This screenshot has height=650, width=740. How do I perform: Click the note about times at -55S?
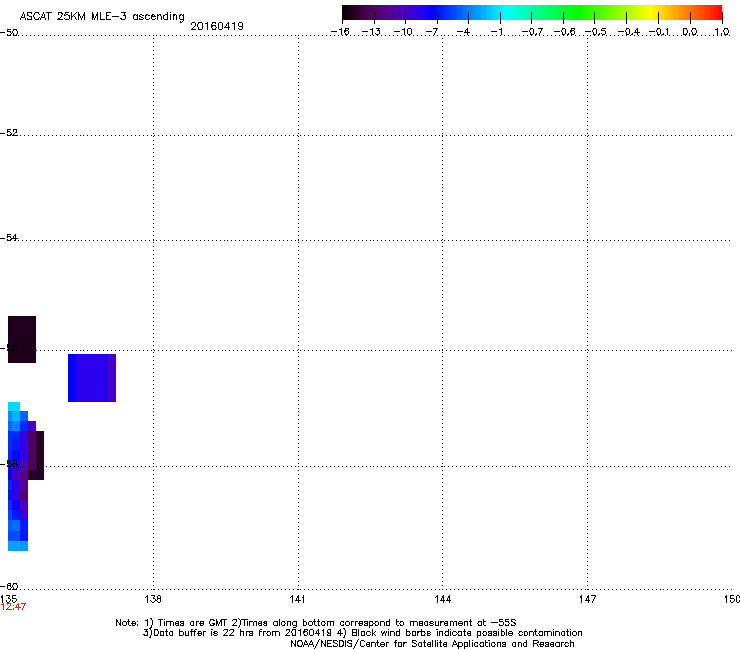tap(316, 623)
